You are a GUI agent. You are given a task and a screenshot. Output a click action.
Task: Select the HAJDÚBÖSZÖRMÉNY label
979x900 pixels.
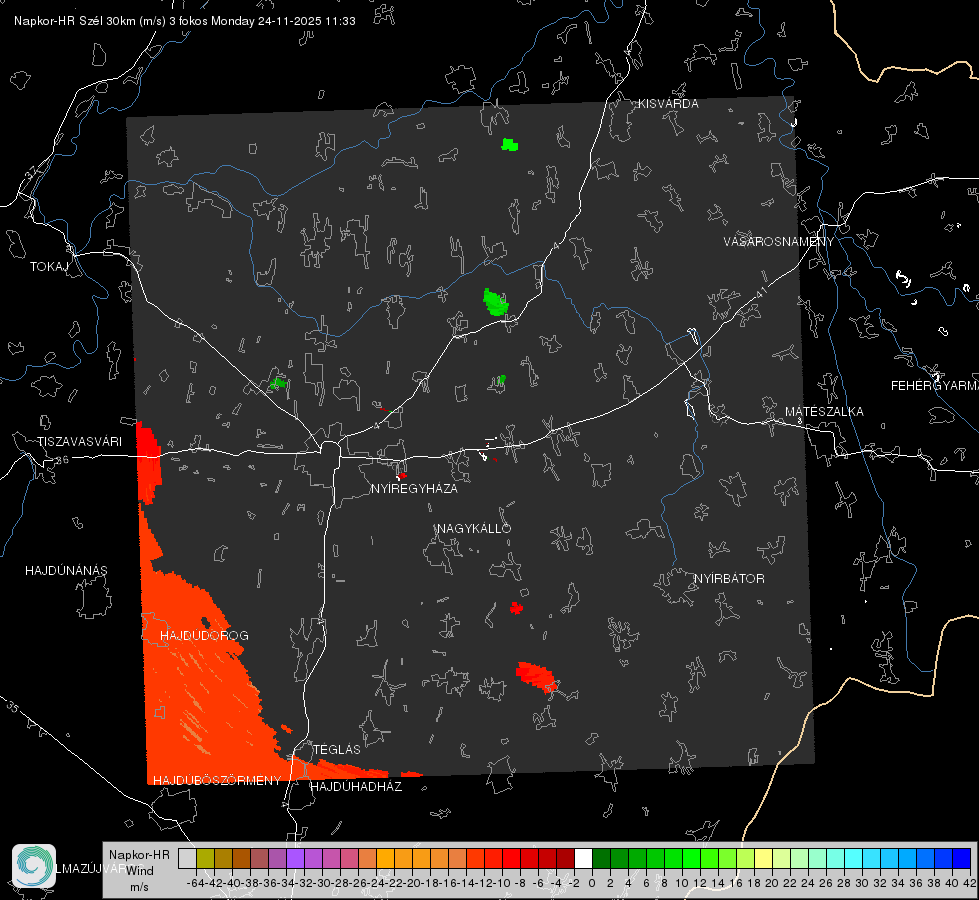point(217,780)
